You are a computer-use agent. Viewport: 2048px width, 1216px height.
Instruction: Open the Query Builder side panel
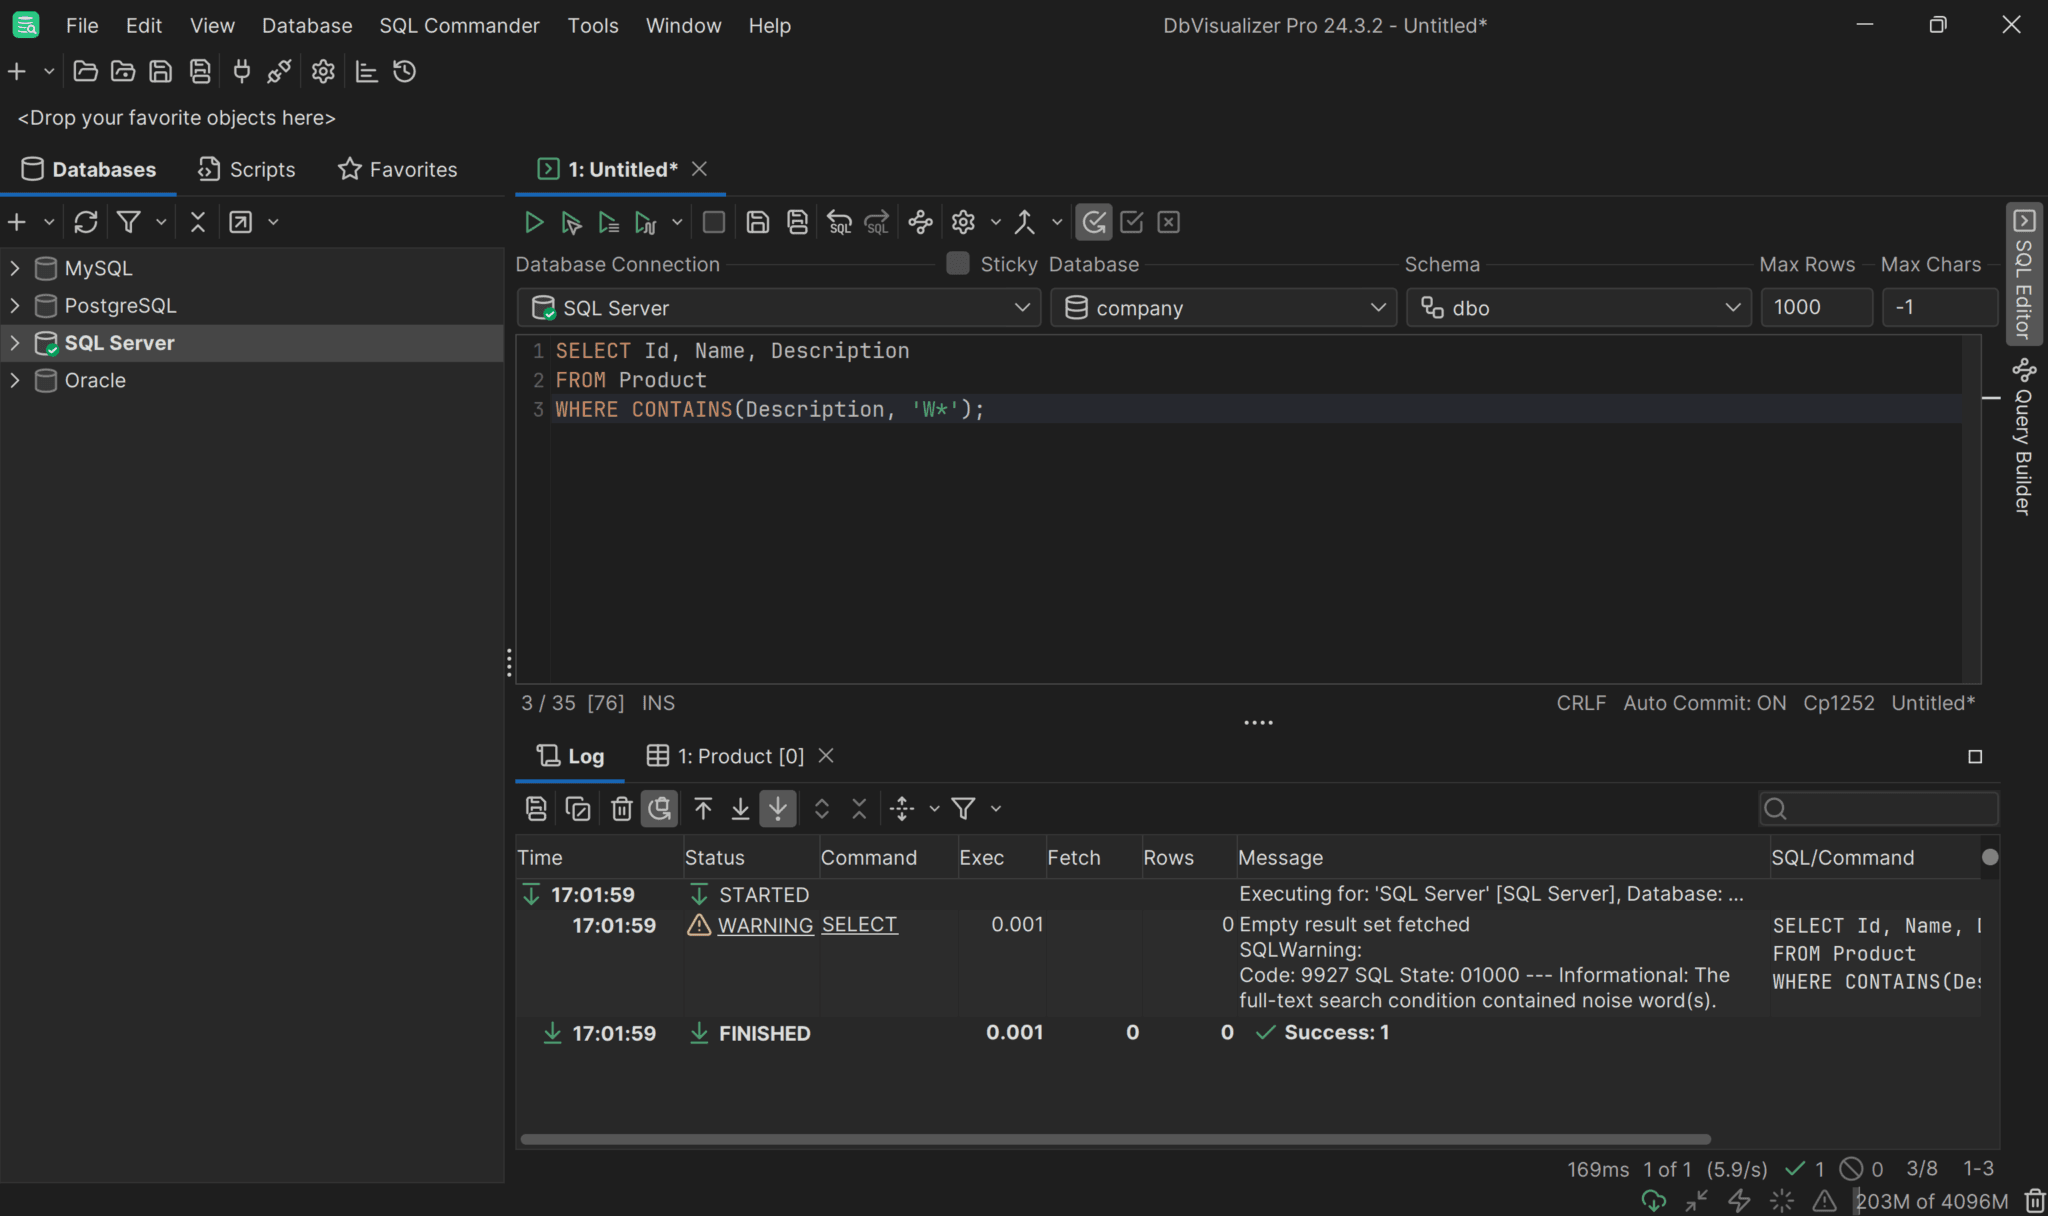tap(2024, 438)
